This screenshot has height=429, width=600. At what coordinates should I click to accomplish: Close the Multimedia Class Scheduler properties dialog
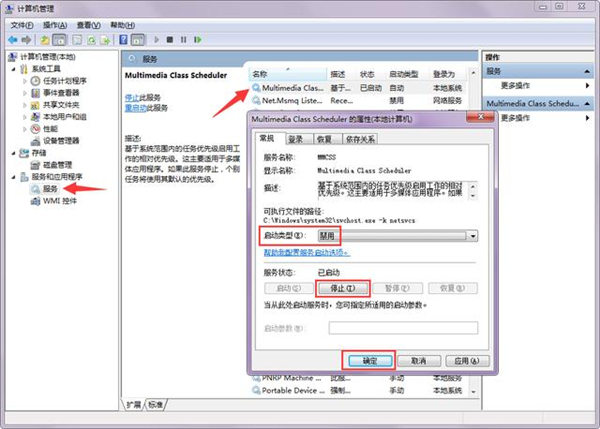pos(481,117)
